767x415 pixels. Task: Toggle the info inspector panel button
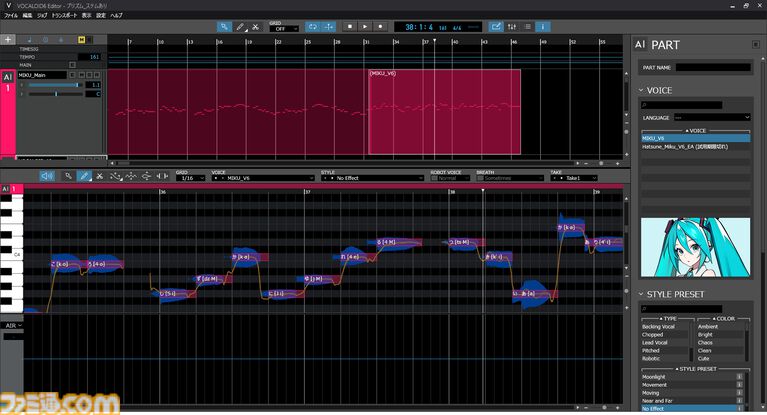tap(542, 26)
